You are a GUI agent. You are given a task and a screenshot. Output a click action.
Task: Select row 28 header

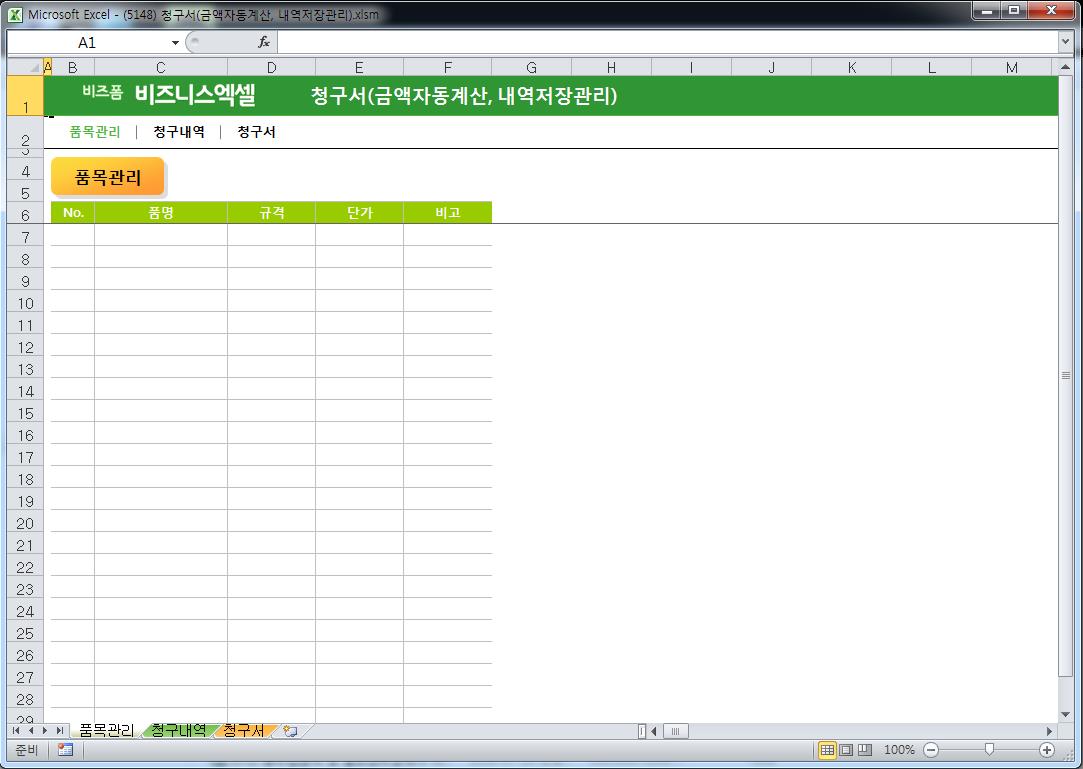26,699
